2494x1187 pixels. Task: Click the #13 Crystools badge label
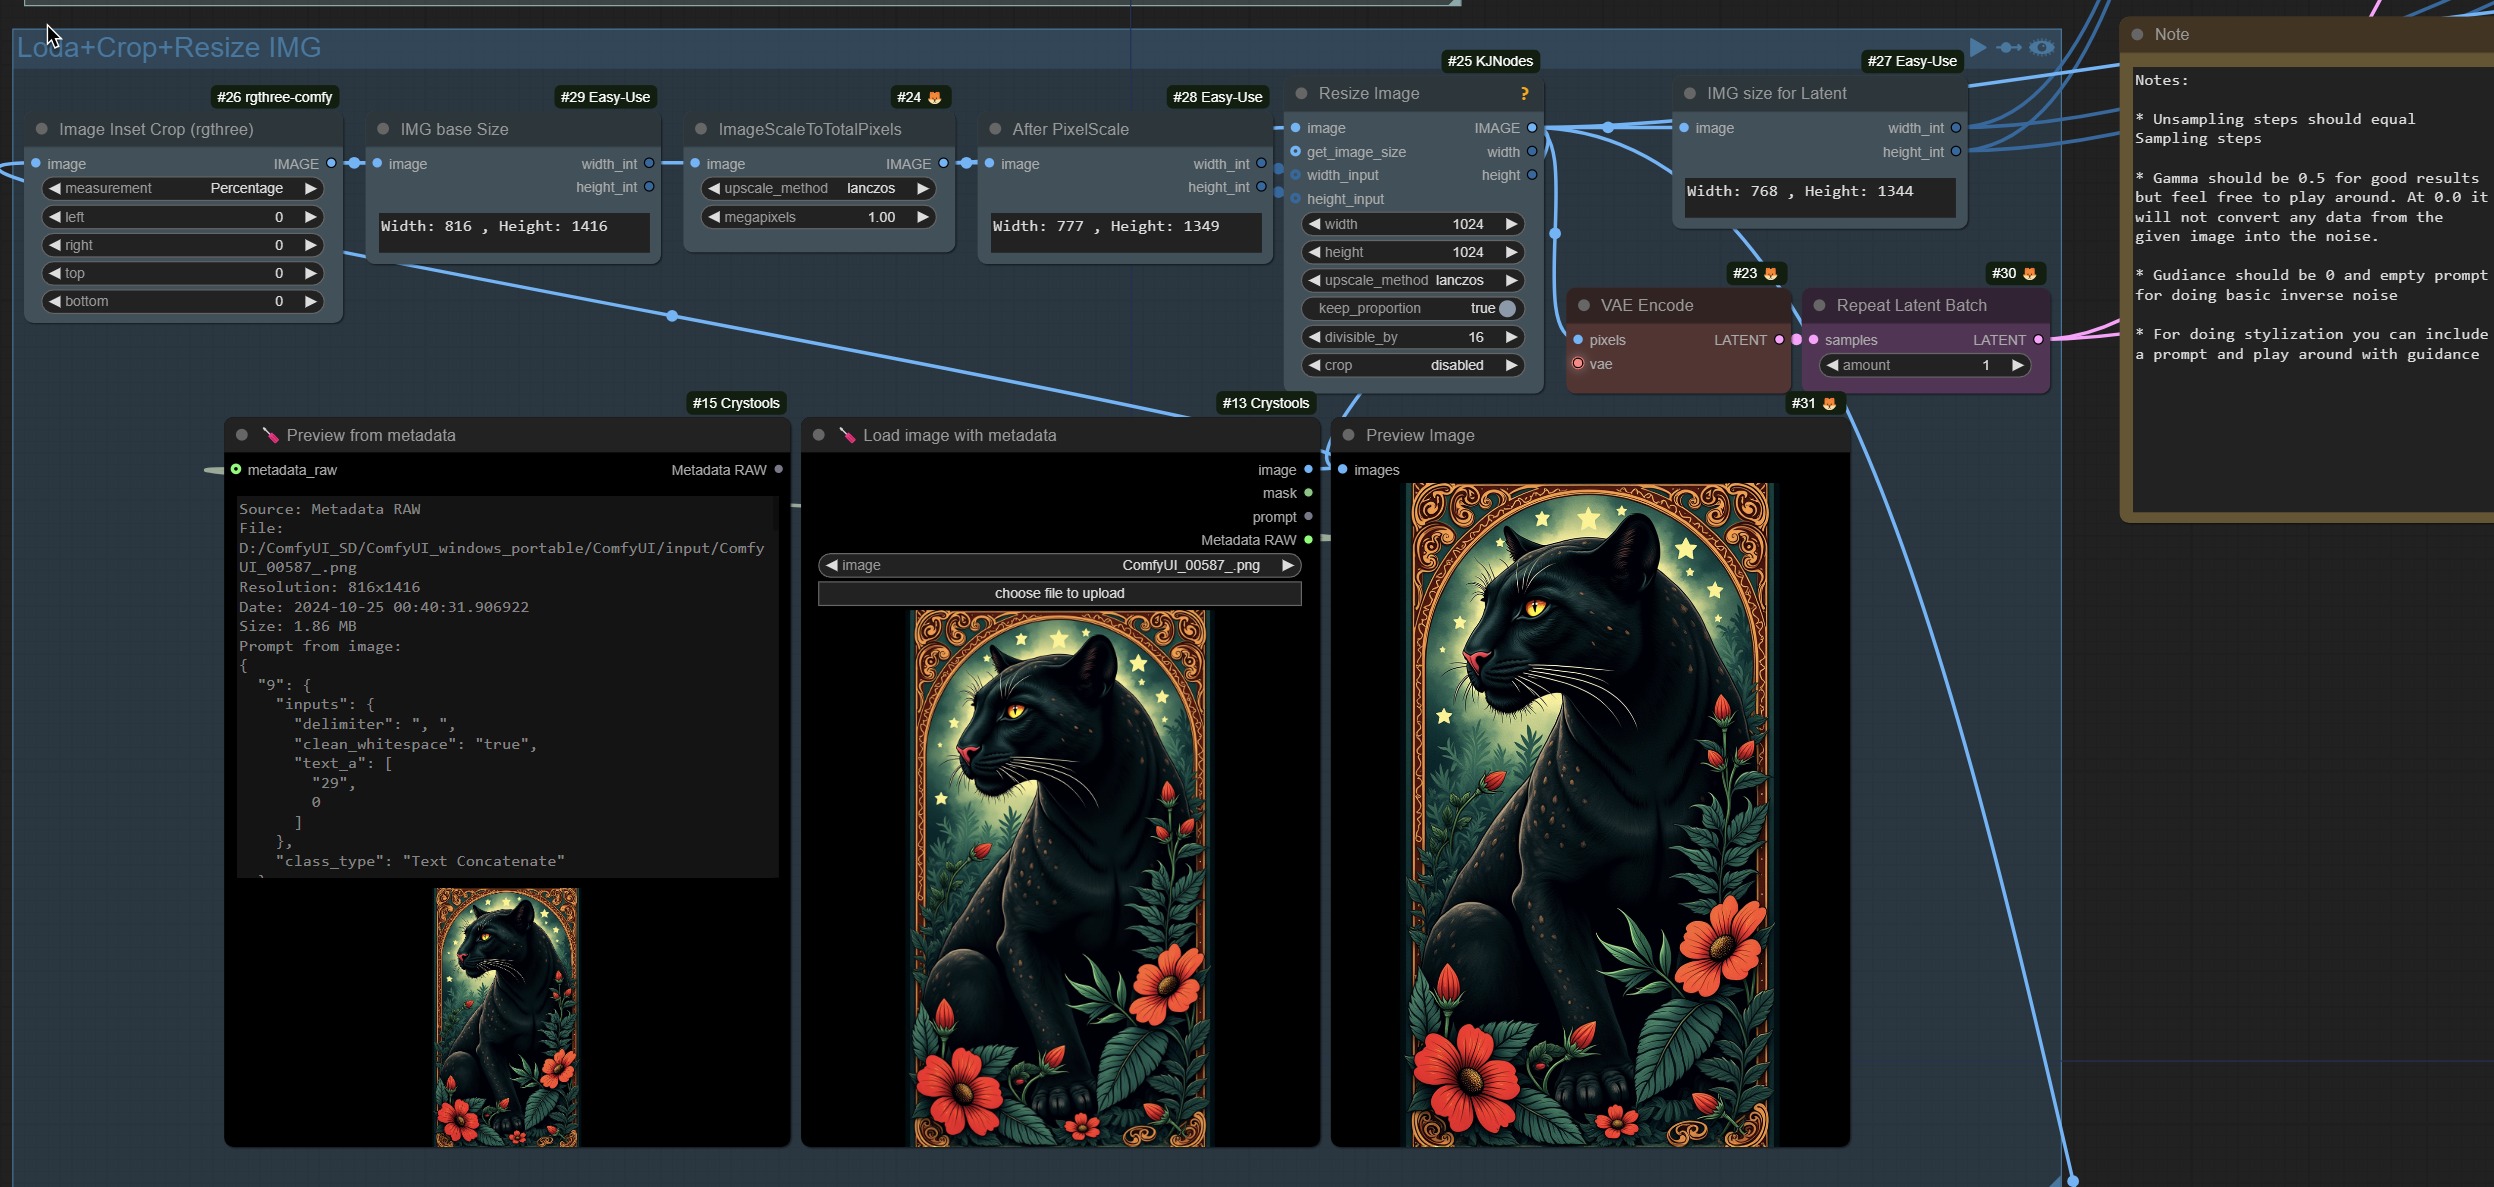(x=1264, y=403)
